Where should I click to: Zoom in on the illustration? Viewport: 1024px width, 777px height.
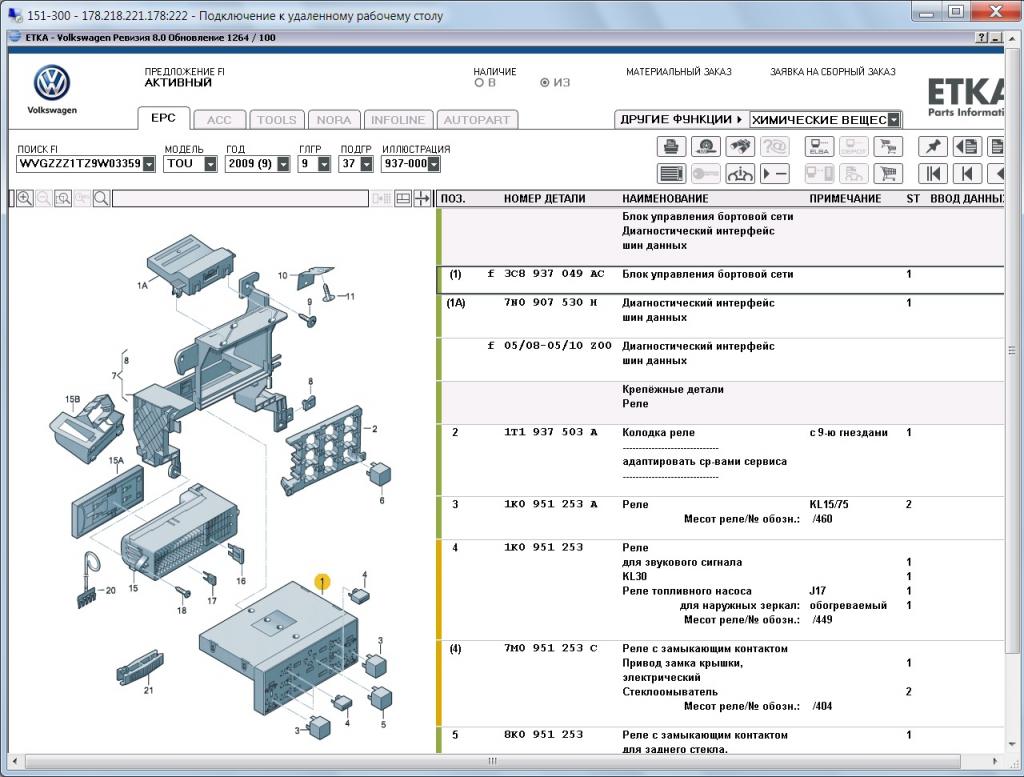tap(25, 198)
